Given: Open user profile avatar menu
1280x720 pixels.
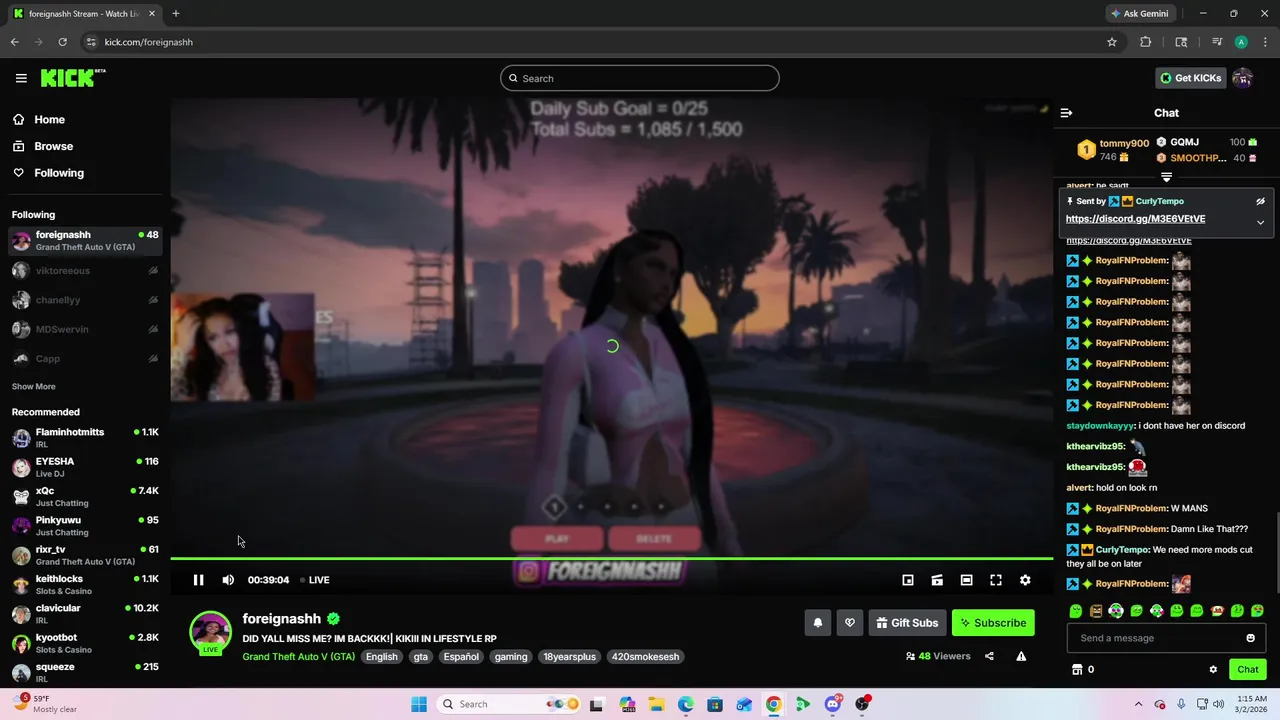Looking at the screenshot, I should pos(1243,78).
